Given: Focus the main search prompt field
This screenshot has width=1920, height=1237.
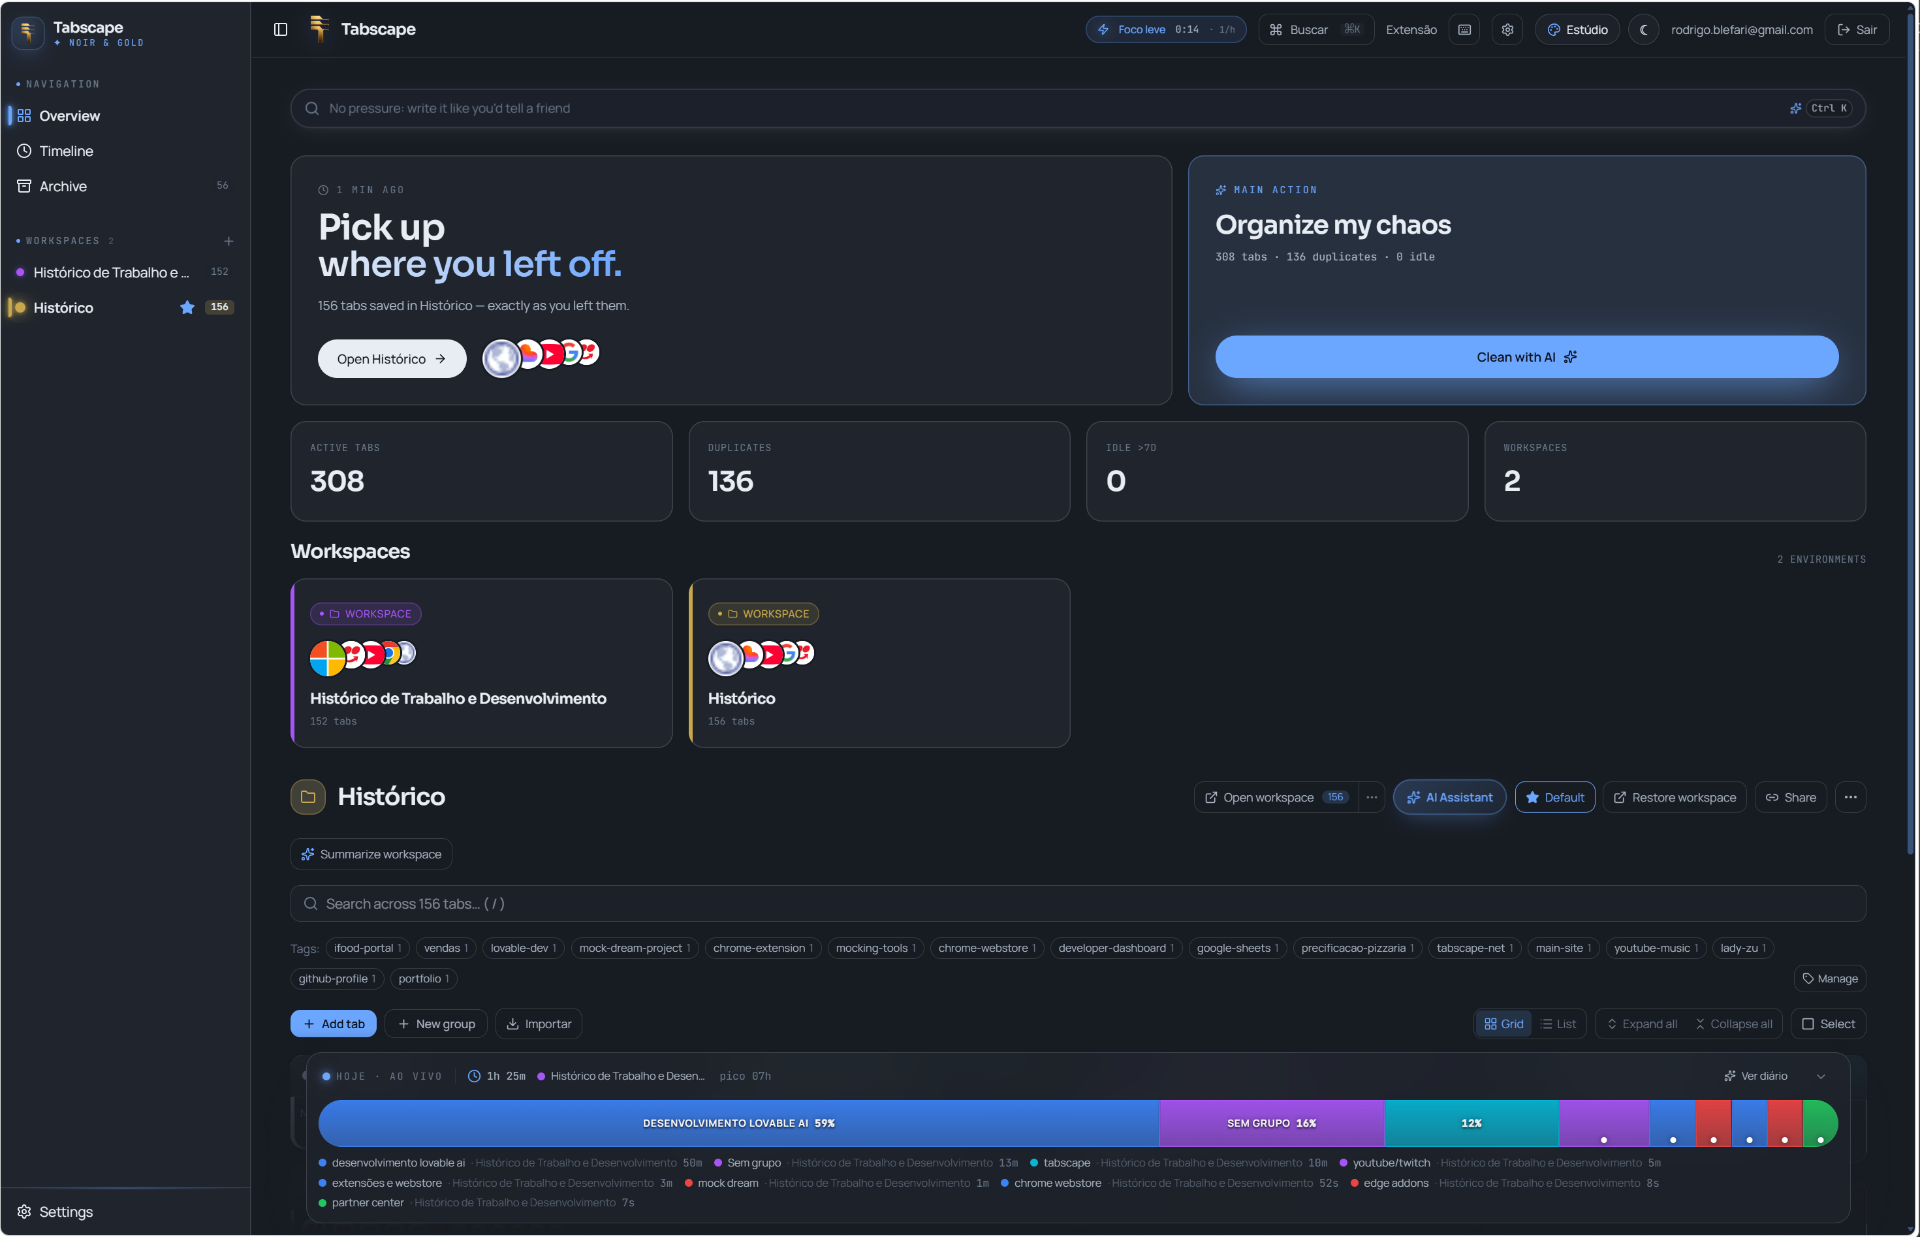Looking at the screenshot, I should coord(1078,109).
